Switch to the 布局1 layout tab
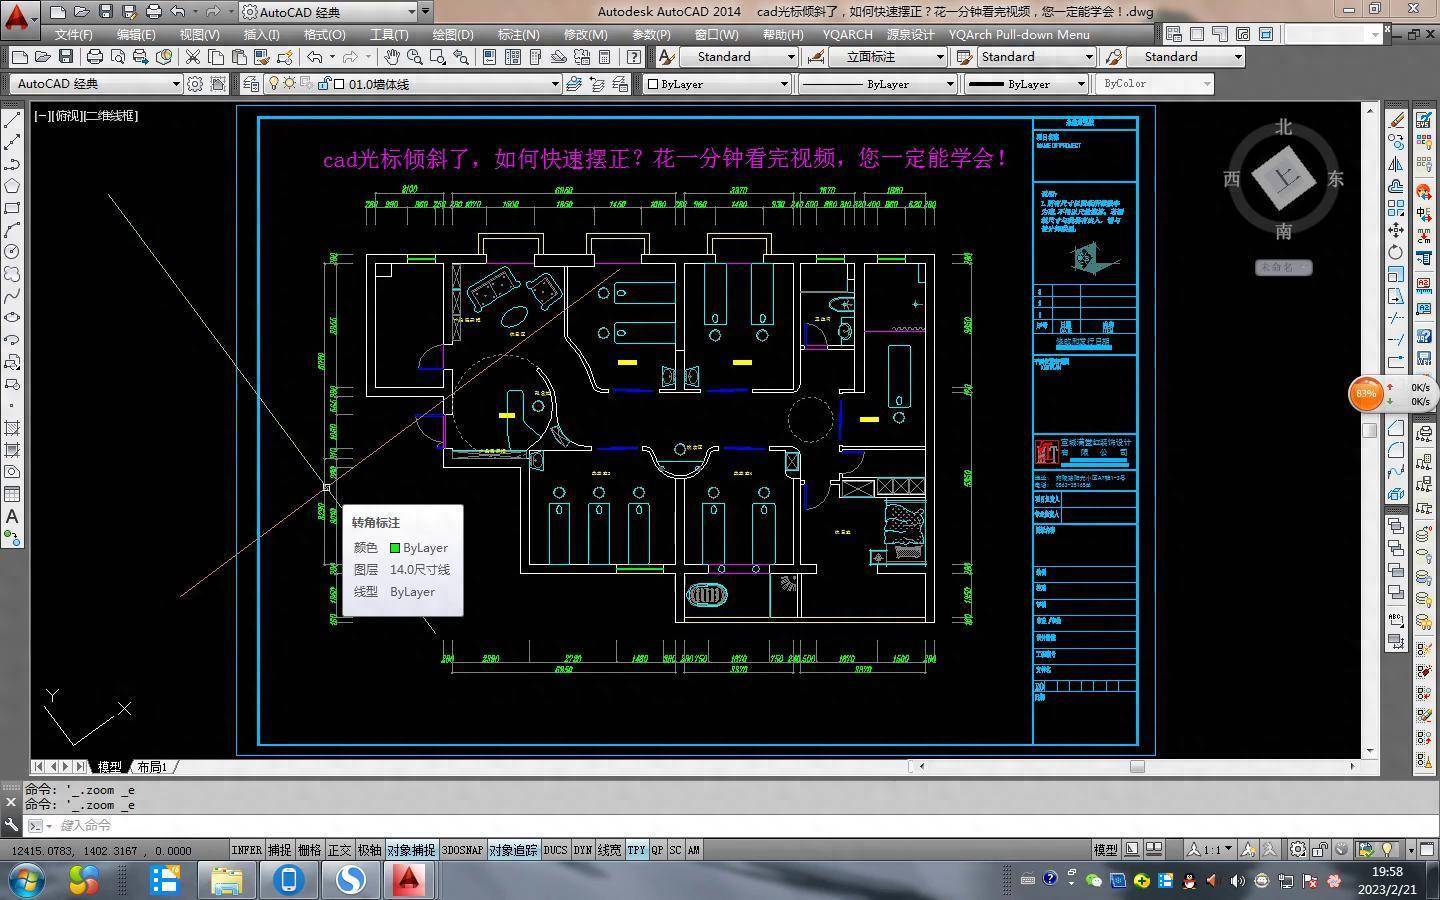Screen dimensions: 1440x900 [152, 767]
